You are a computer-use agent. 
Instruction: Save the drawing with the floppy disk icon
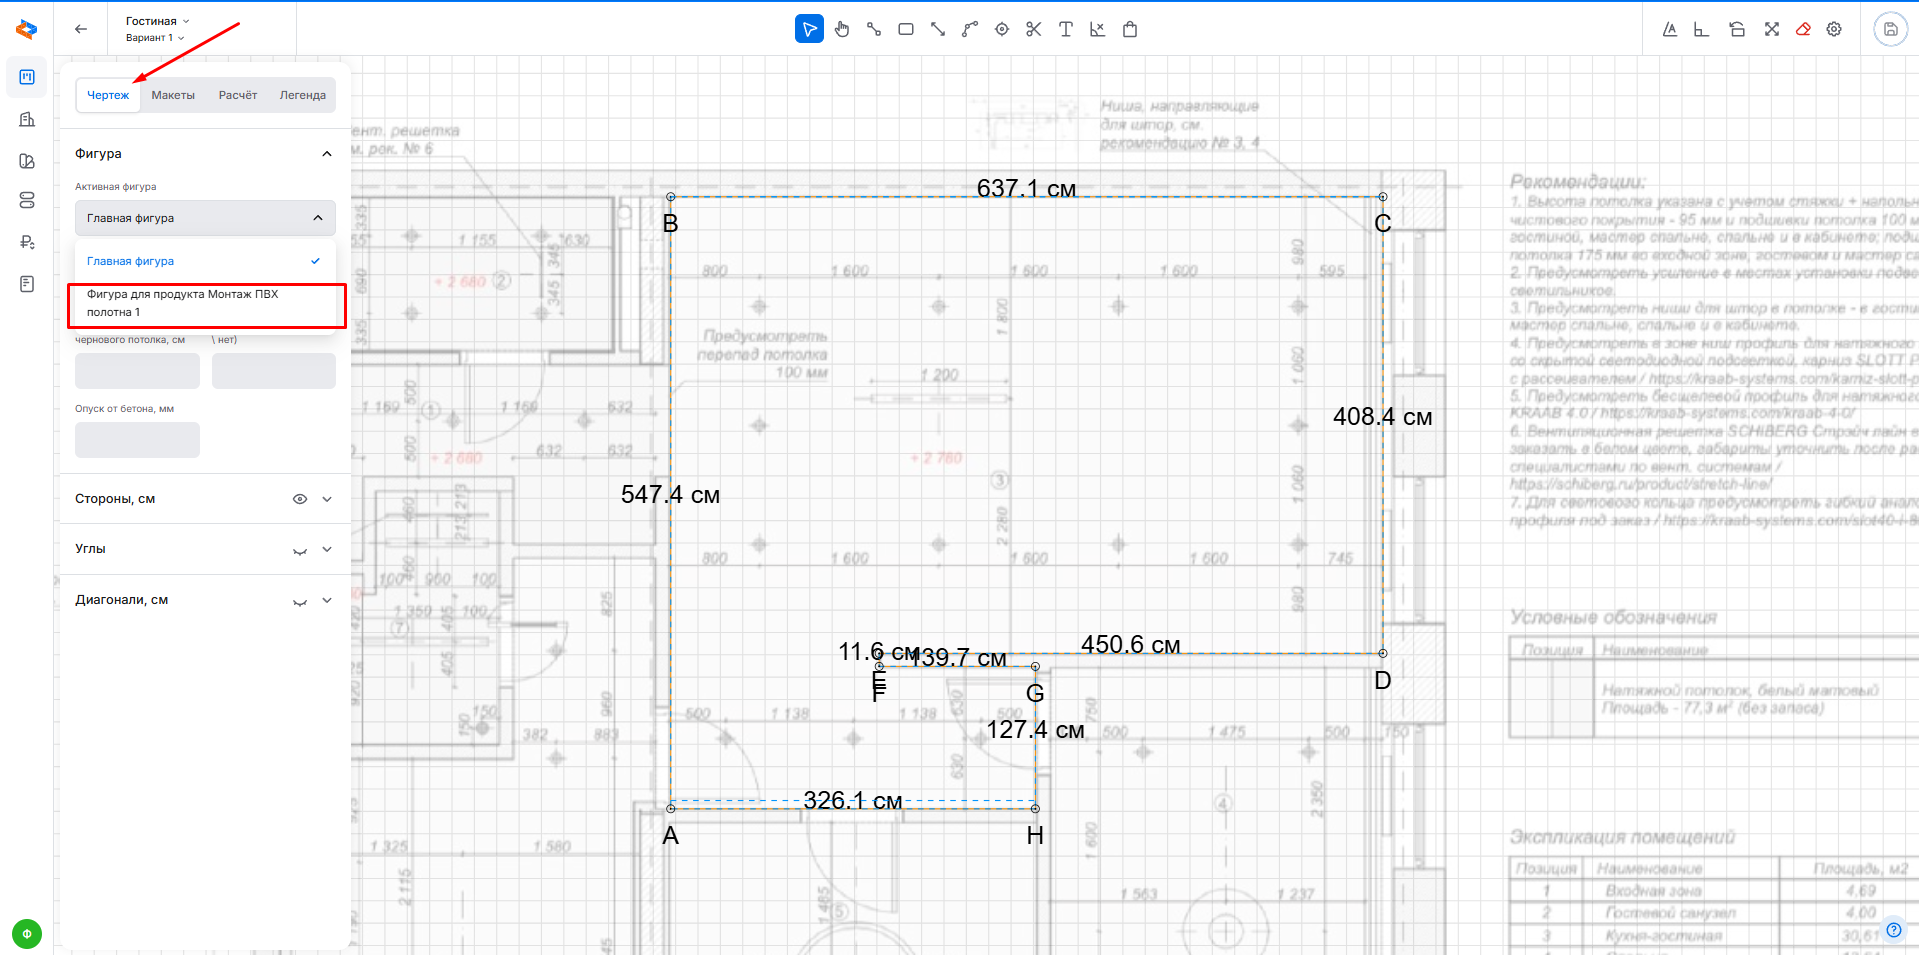(1890, 29)
